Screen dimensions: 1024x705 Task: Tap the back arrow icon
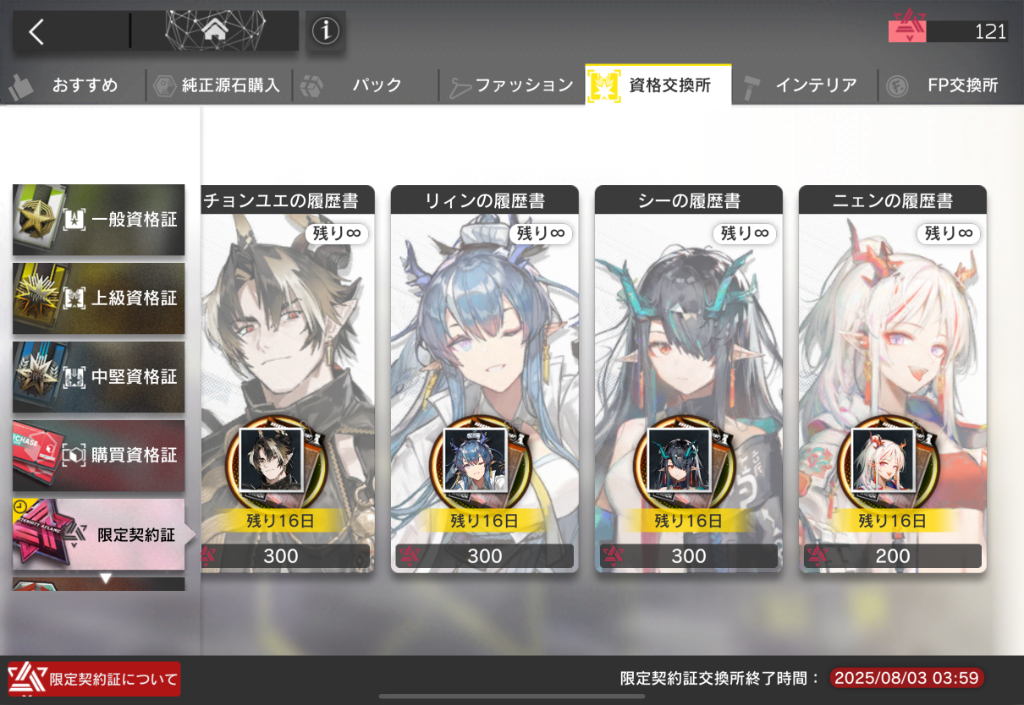pos(37,31)
